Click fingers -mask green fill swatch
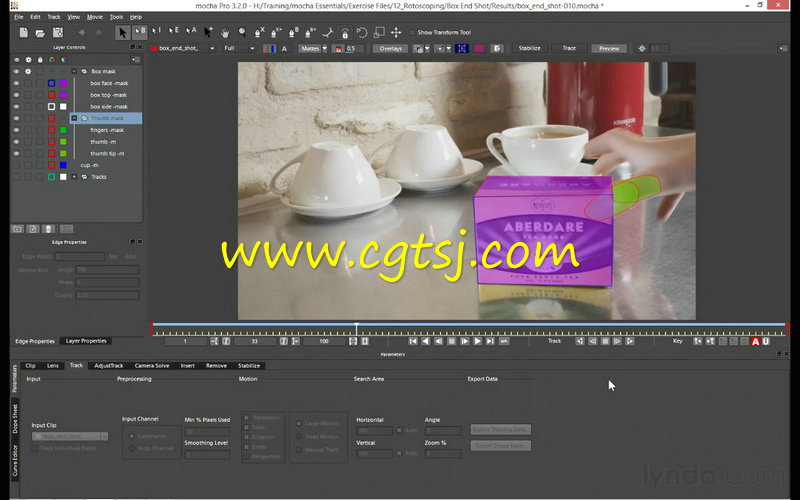The width and height of the screenshot is (800, 500). [63, 130]
